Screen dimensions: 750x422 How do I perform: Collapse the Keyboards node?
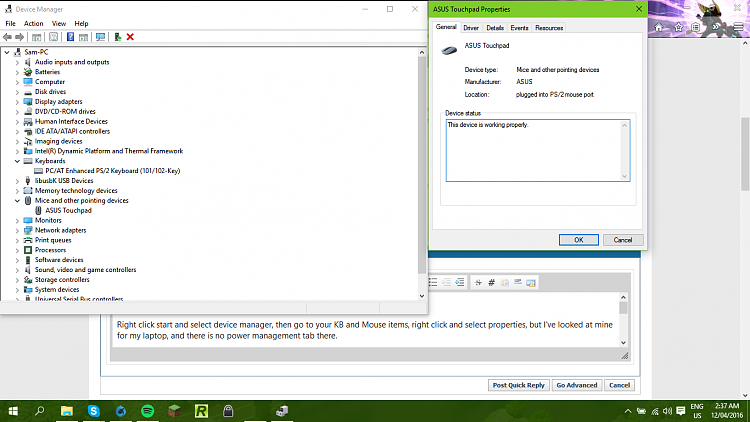(17, 161)
